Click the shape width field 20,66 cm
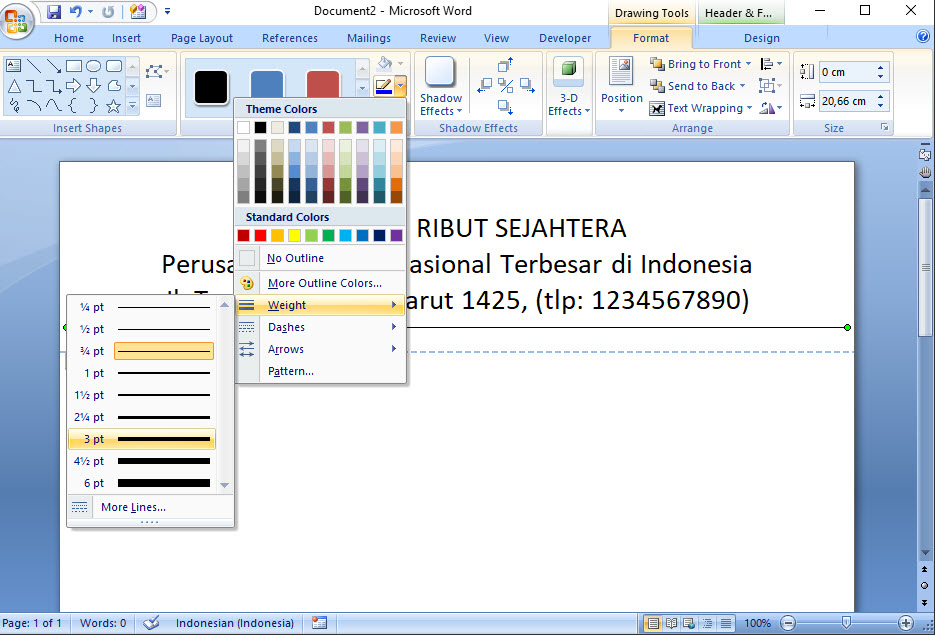 click(846, 101)
